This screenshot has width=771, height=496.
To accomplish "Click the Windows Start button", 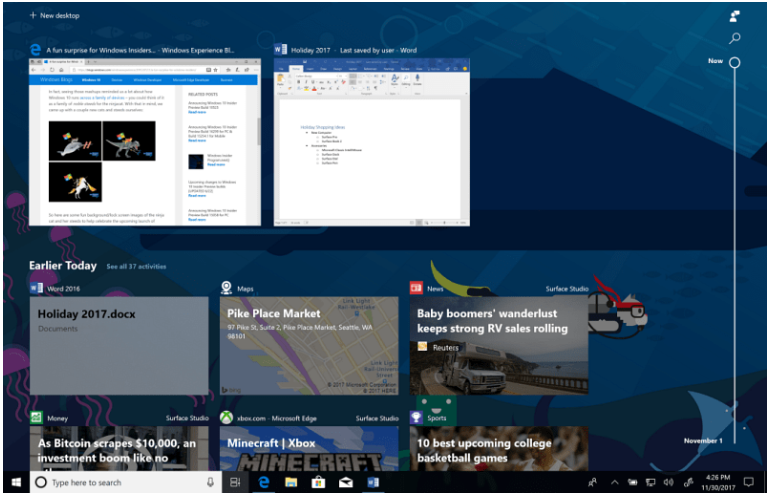I will 16,482.
